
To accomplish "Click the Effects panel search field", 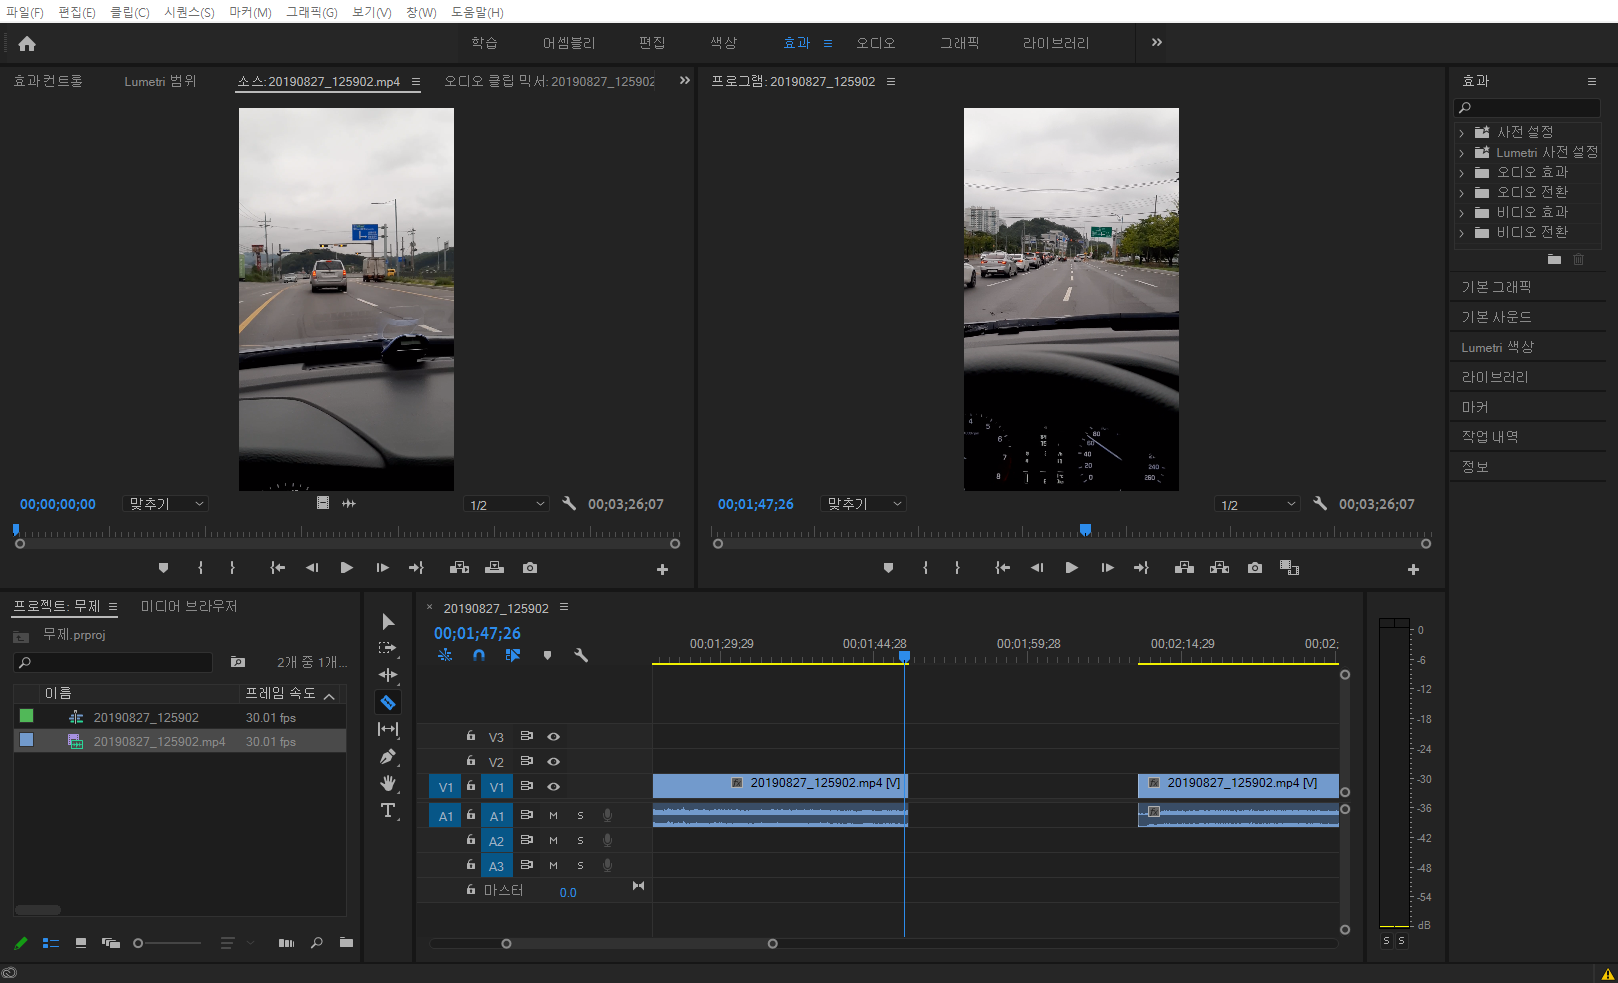I will tap(1528, 108).
